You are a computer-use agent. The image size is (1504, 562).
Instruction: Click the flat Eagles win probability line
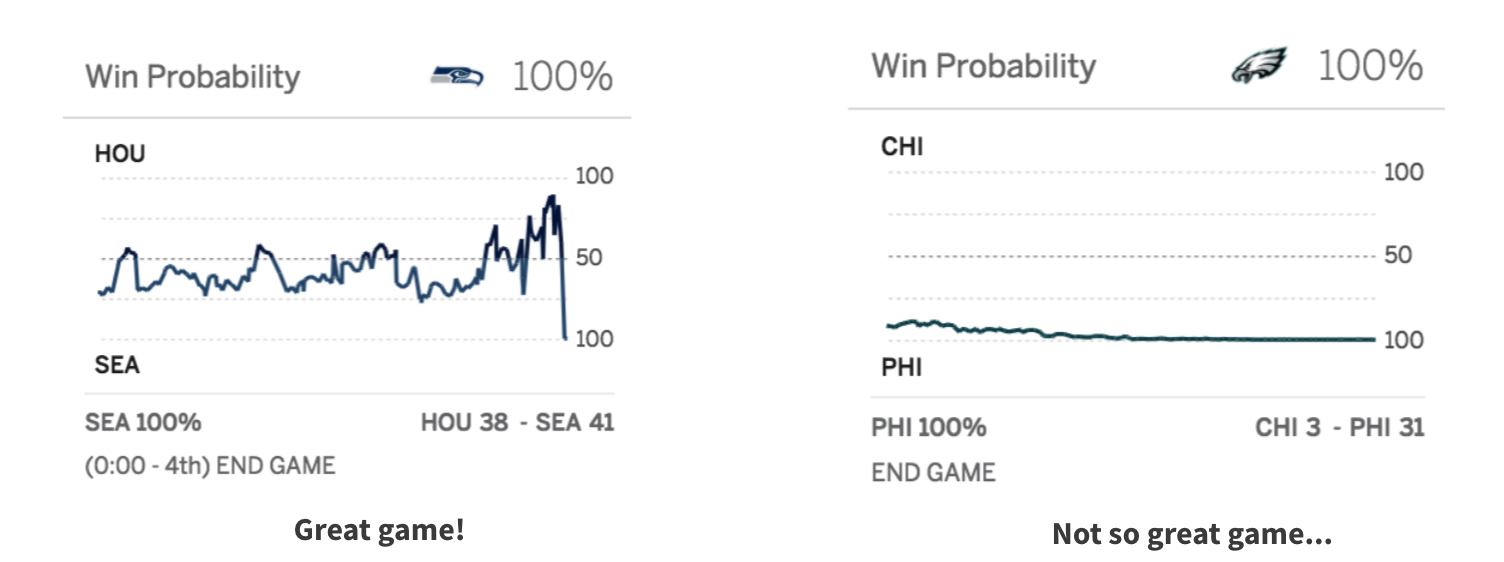(x=1200, y=339)
